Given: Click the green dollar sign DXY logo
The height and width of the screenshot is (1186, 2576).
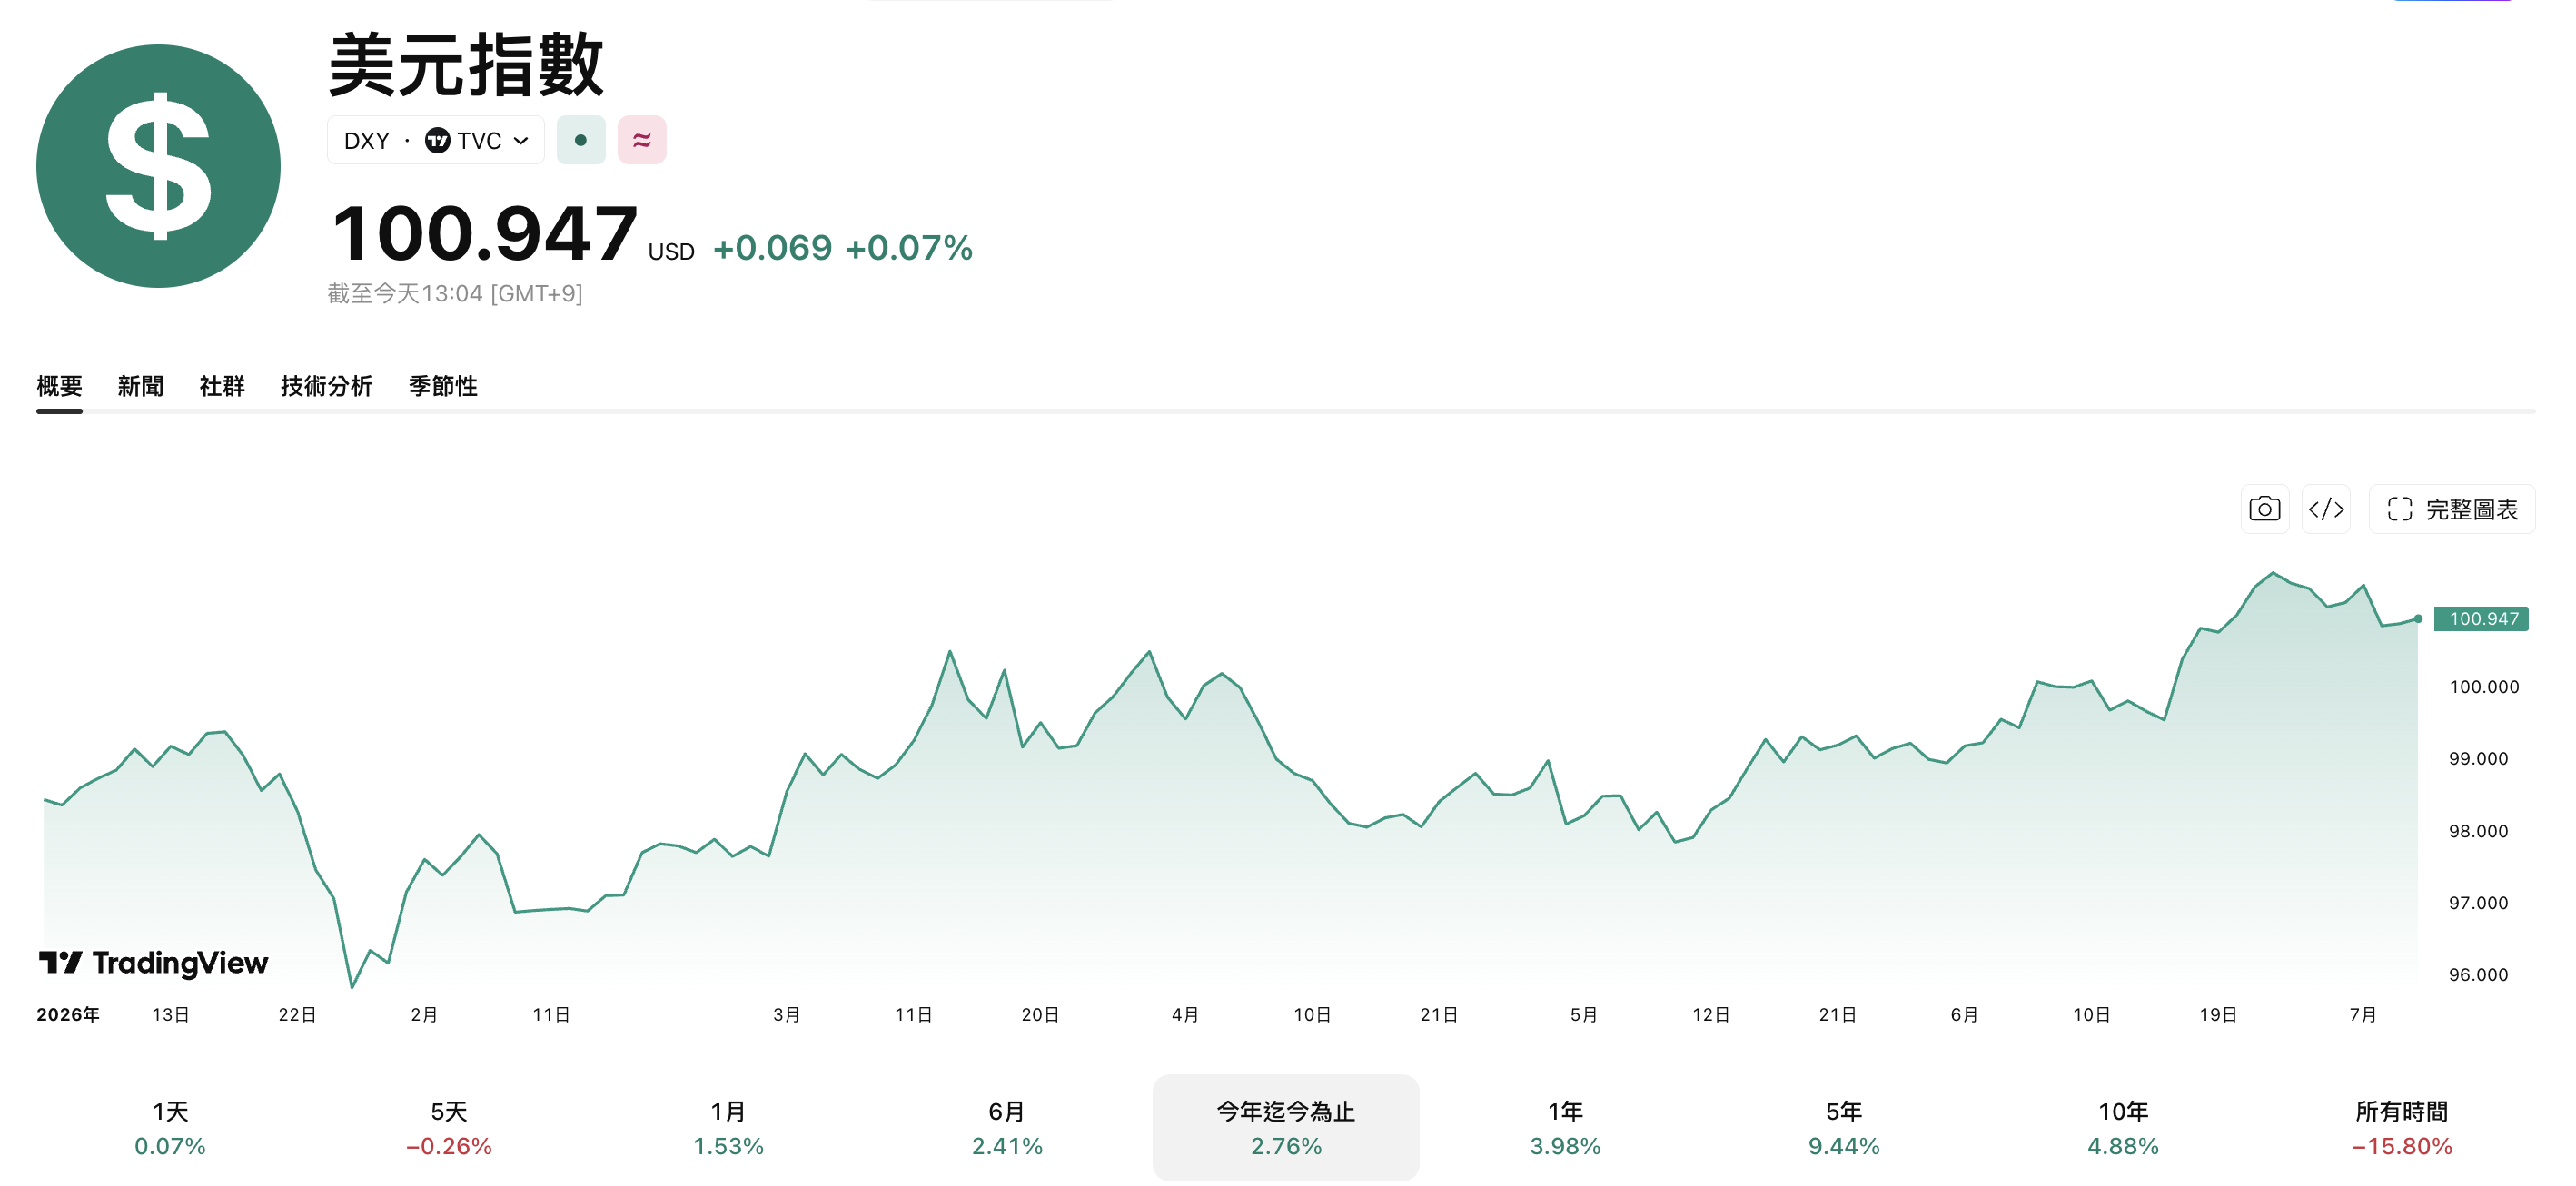Looking at the screenshot, I should click(158, 166).
